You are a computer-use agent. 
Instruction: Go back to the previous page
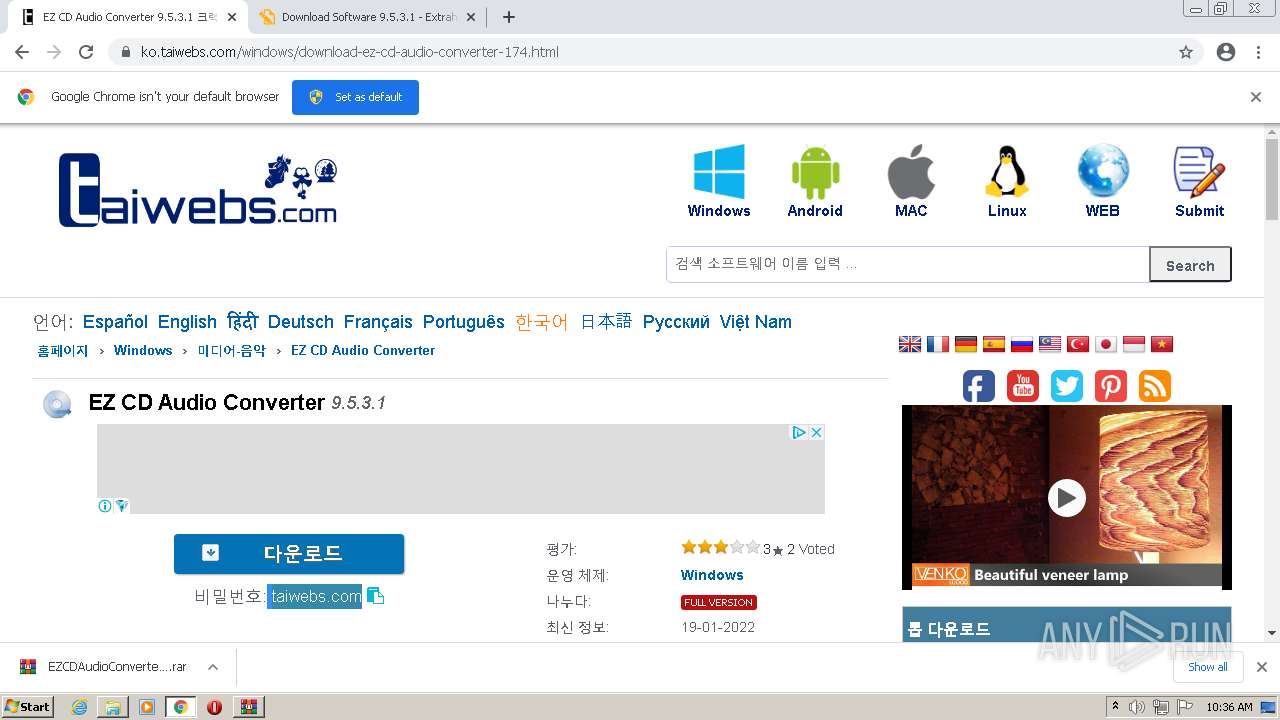22,52
